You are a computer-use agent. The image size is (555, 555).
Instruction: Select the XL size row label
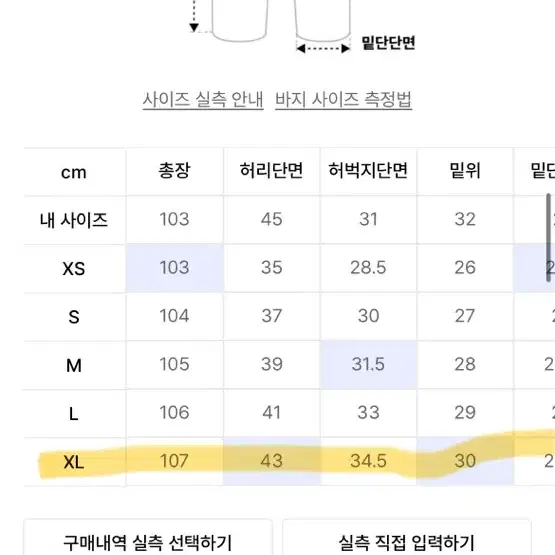pyautogui.click(x=74, y=462)
